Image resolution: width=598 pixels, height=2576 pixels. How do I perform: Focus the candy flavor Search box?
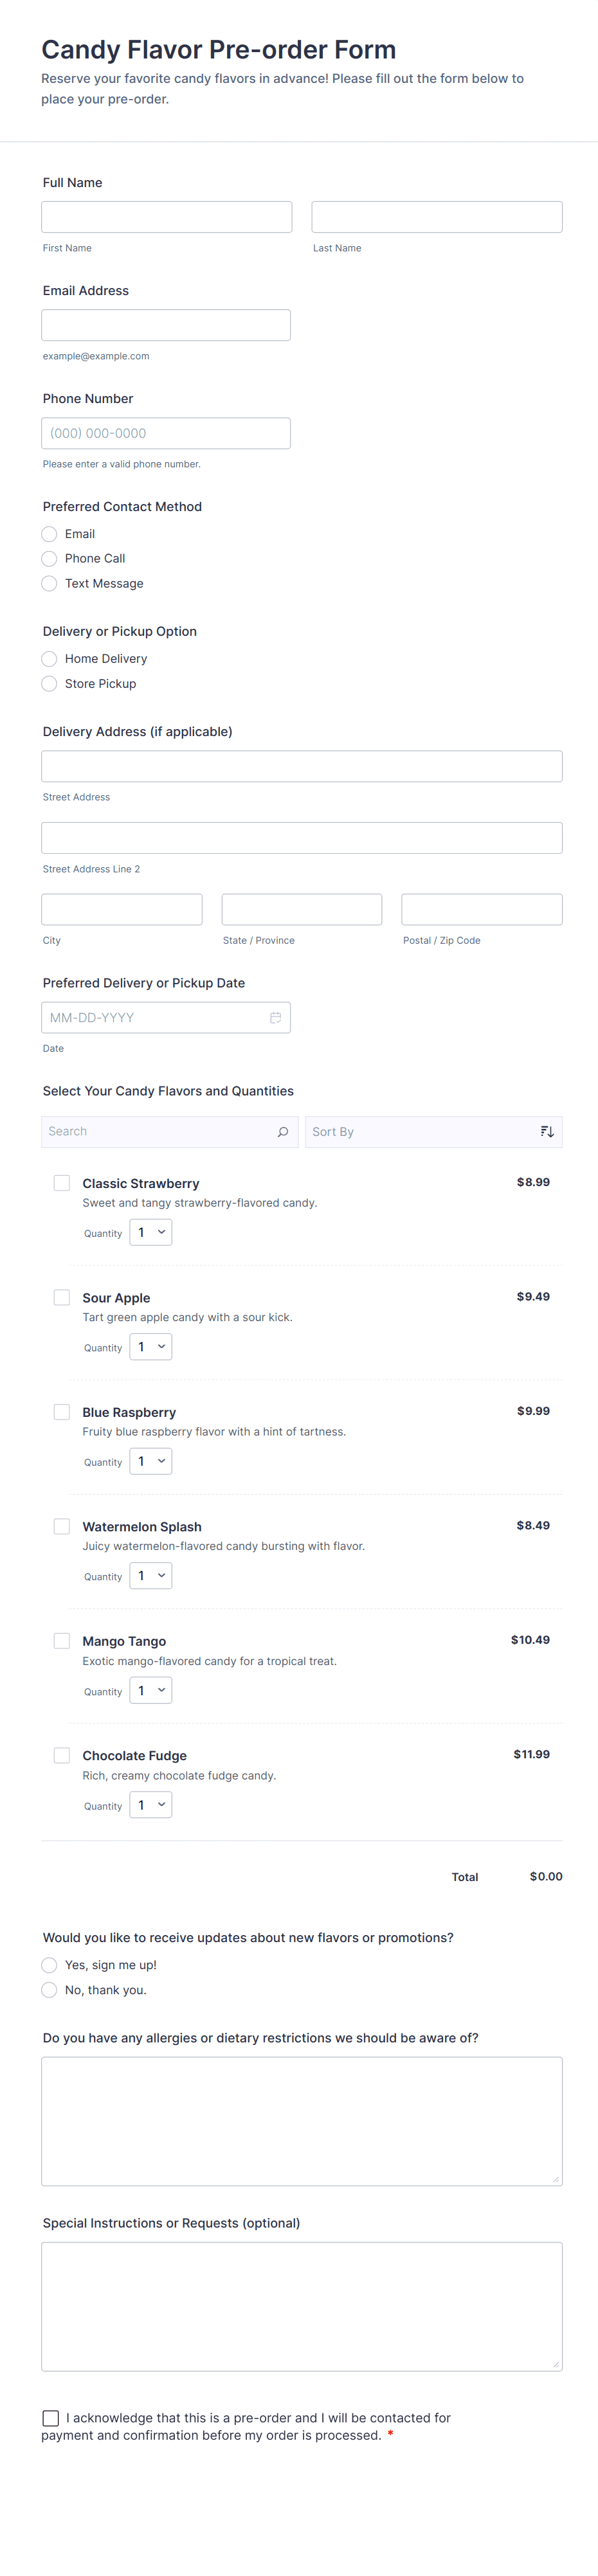click(160, 1132)
